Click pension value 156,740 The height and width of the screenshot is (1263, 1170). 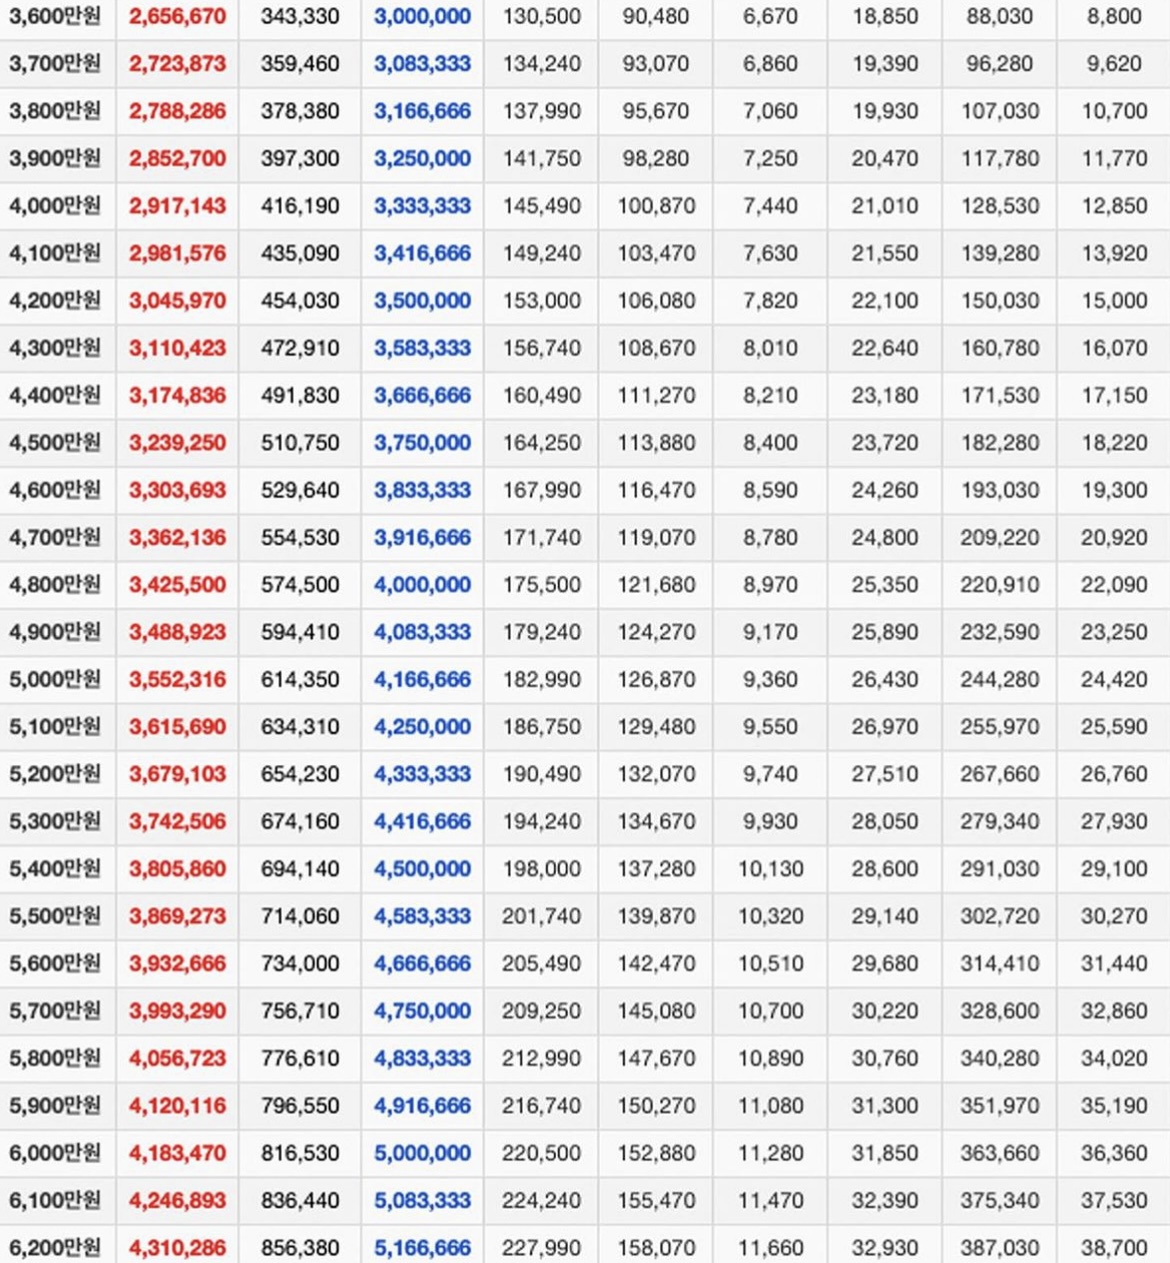click(x=541, y=348)
